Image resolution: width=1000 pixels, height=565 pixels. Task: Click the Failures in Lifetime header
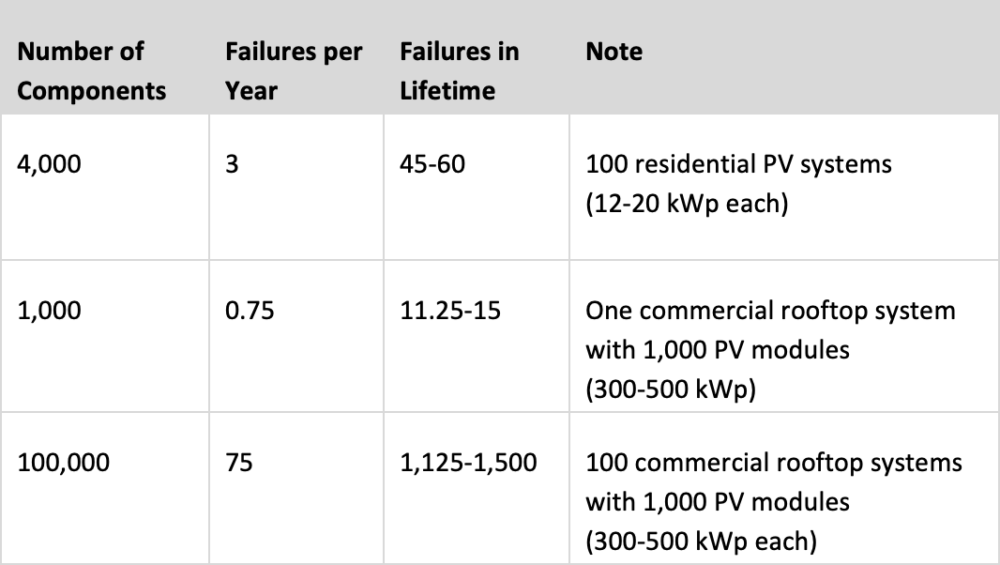[x=459, y=71]
